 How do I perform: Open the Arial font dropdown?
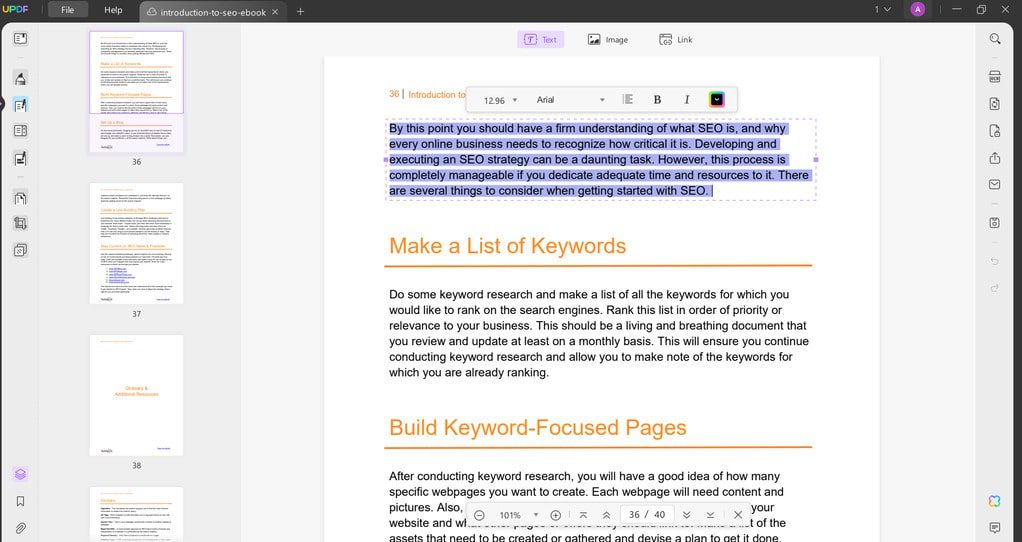coord(570,100)
